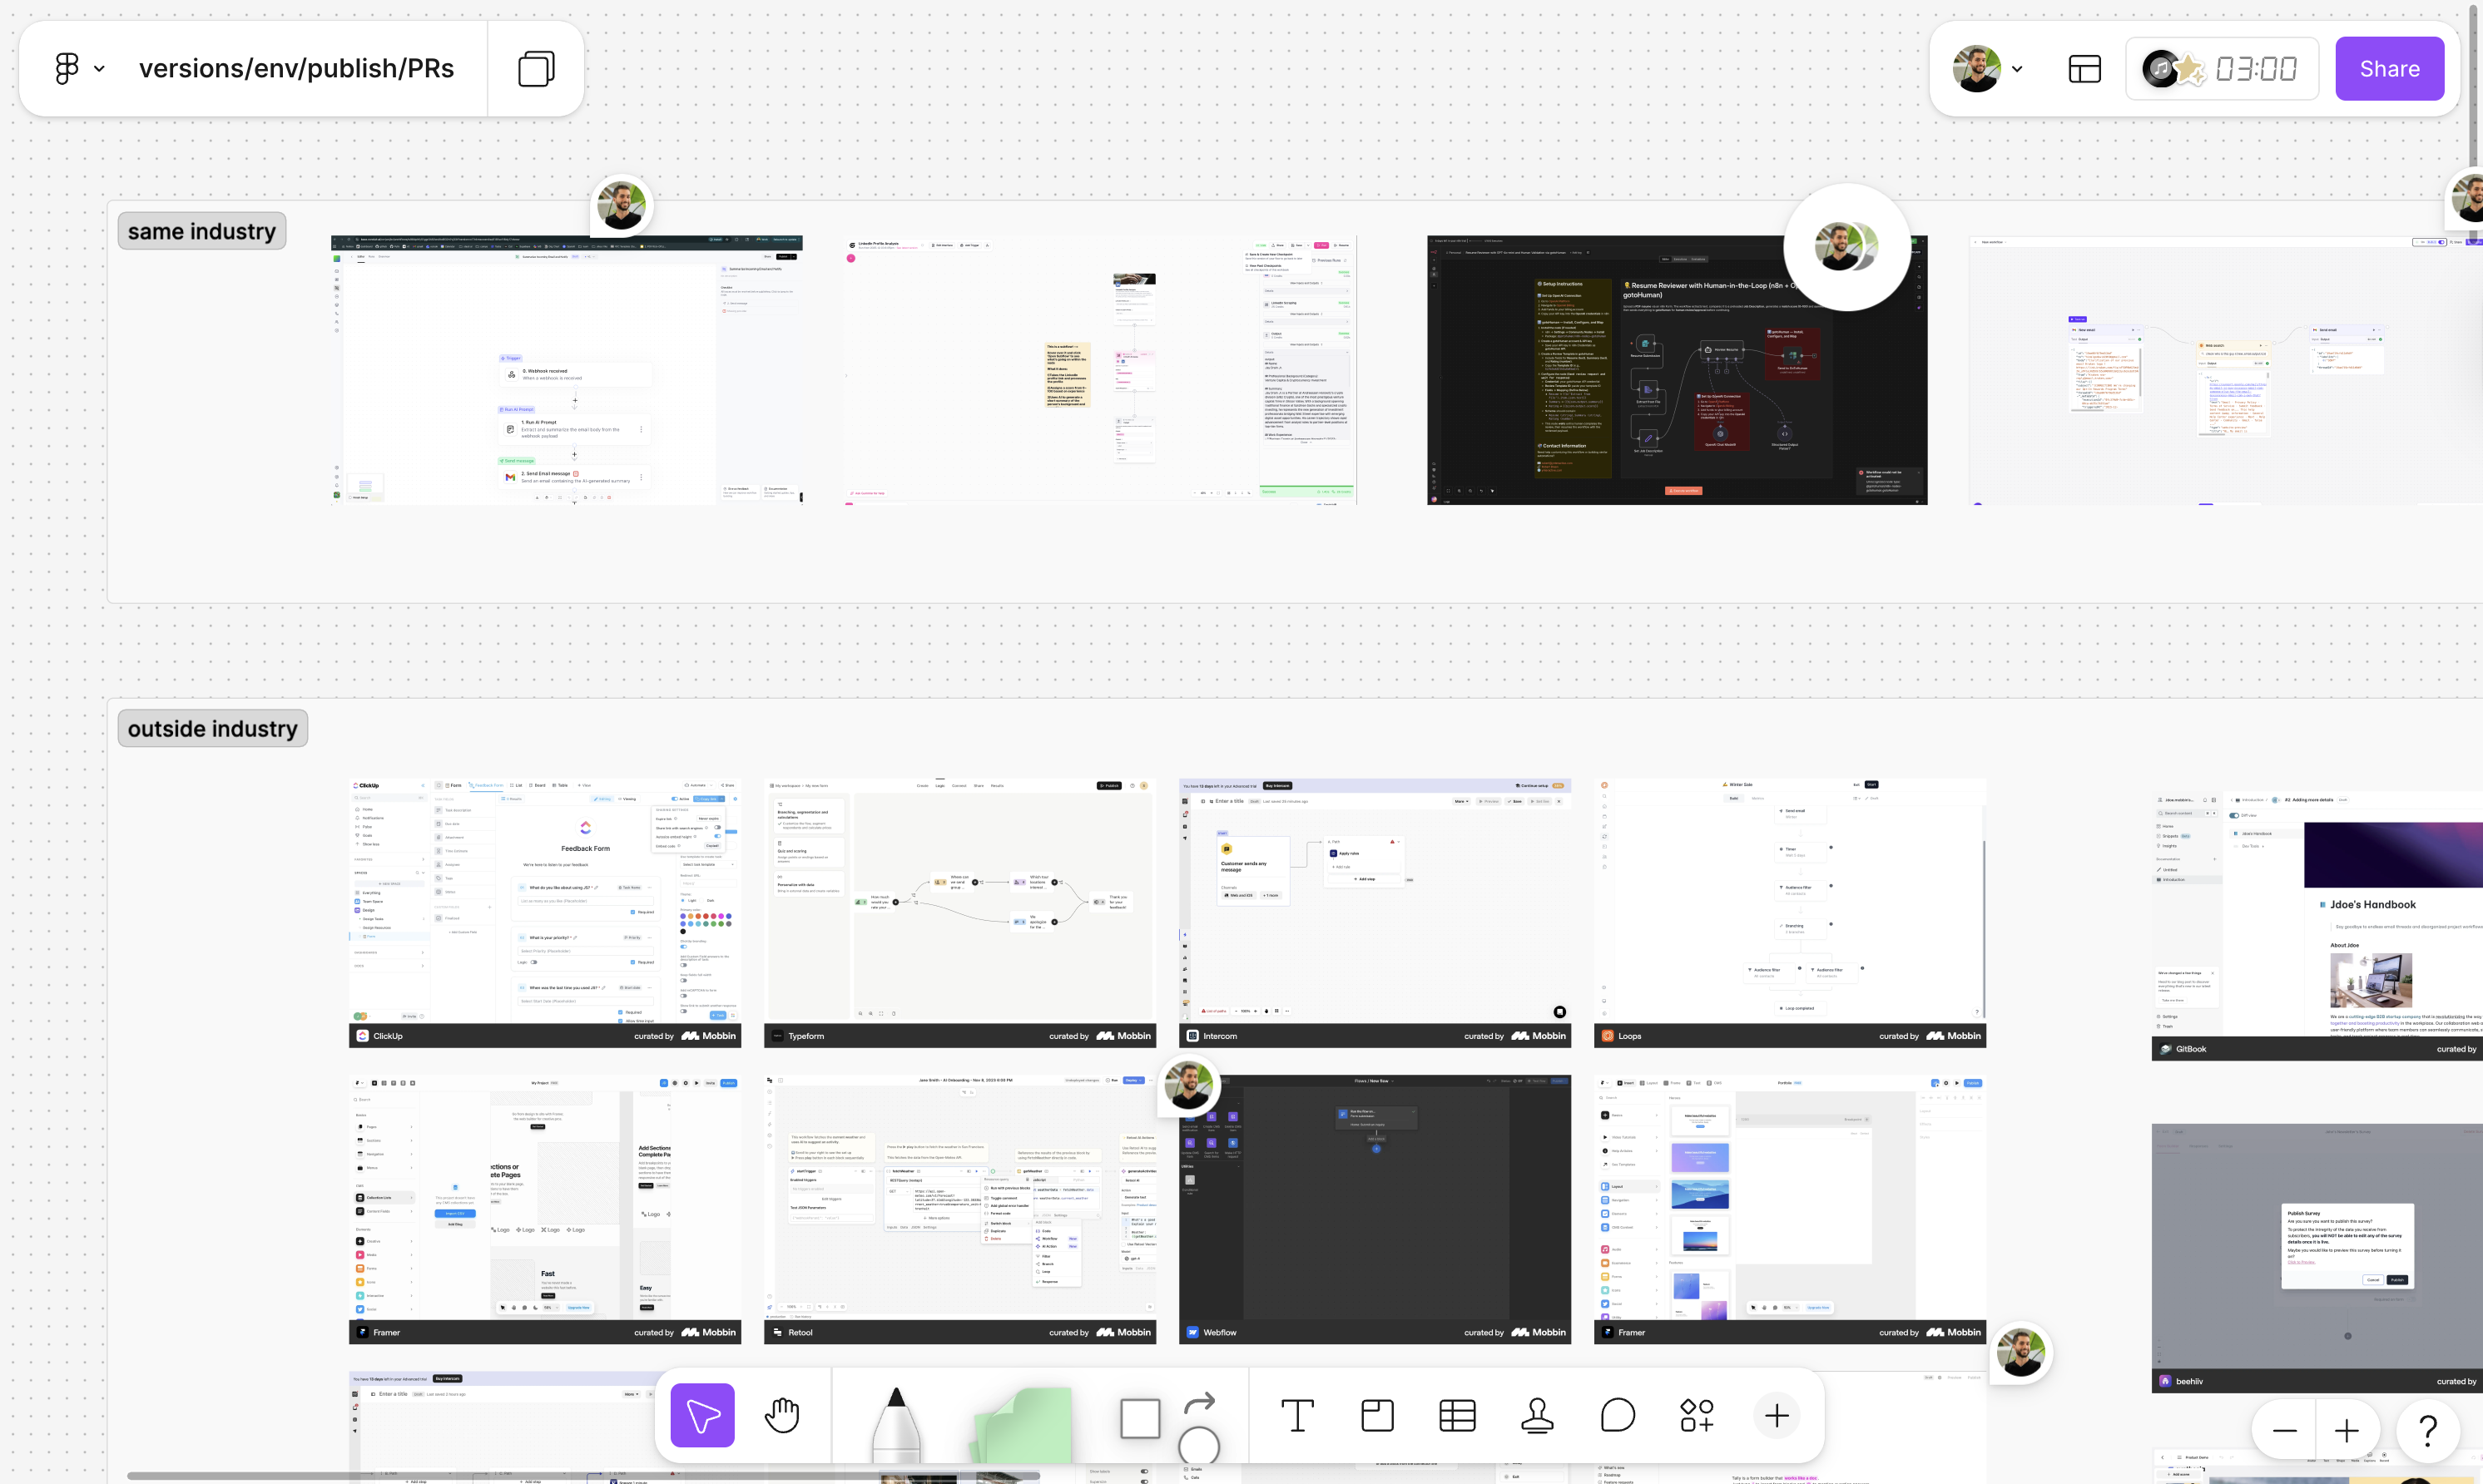The image size is (2483, 1484).
Task: Select the ClickUp screenshot thumbnail
Action: (545, 912)
